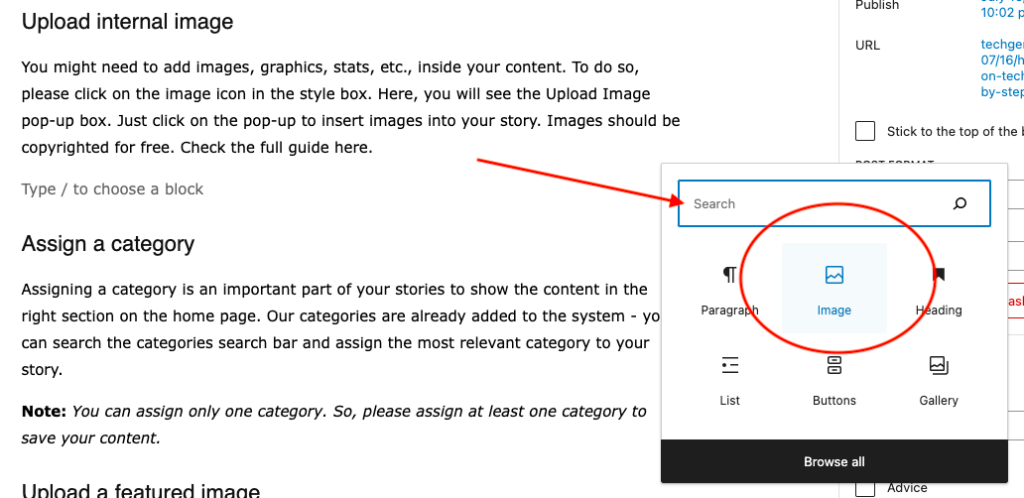The width and height of the screenshot is (1024, 498).
Task: Open Browse all blocks
Action: point(834,461)
